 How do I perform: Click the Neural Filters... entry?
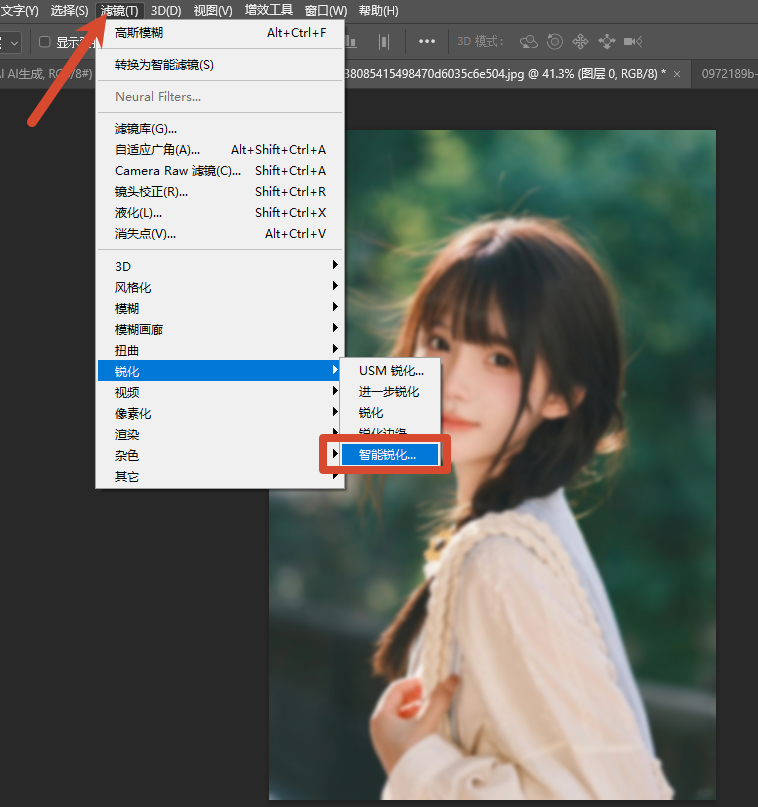click(220, 97)
